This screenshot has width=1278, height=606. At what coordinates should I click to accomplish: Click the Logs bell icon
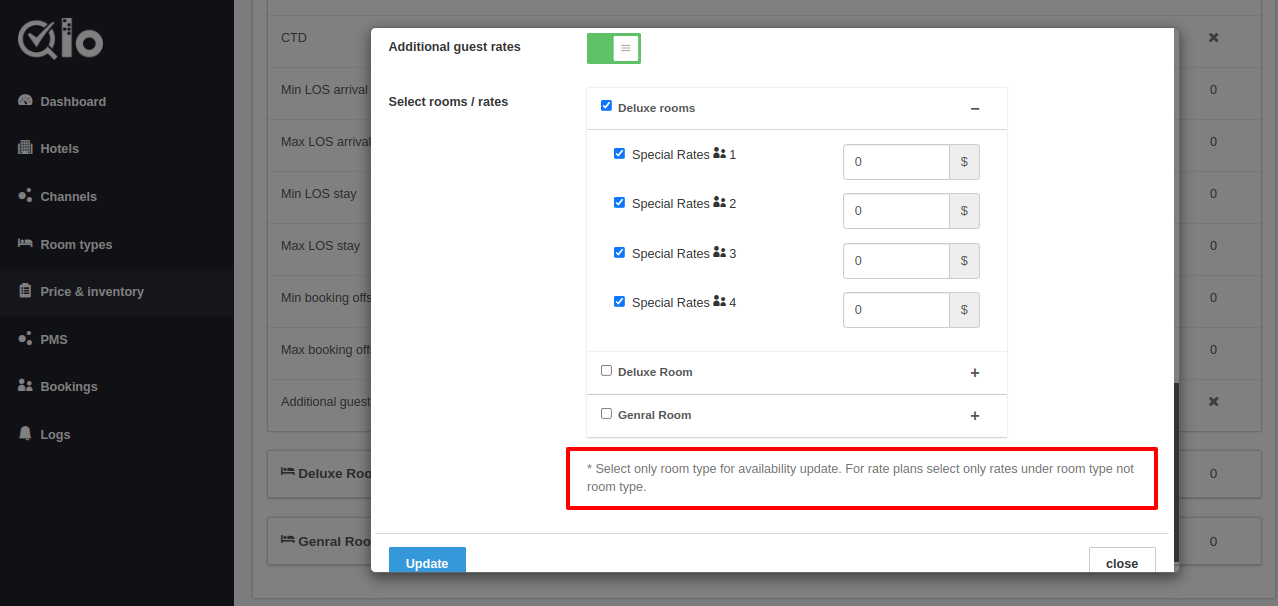point(25,434)
